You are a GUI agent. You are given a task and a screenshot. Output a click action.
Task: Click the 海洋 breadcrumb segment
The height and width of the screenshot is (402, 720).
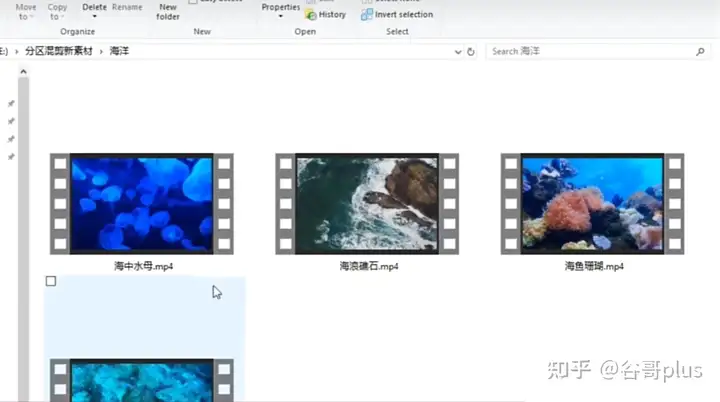(119, 51)
